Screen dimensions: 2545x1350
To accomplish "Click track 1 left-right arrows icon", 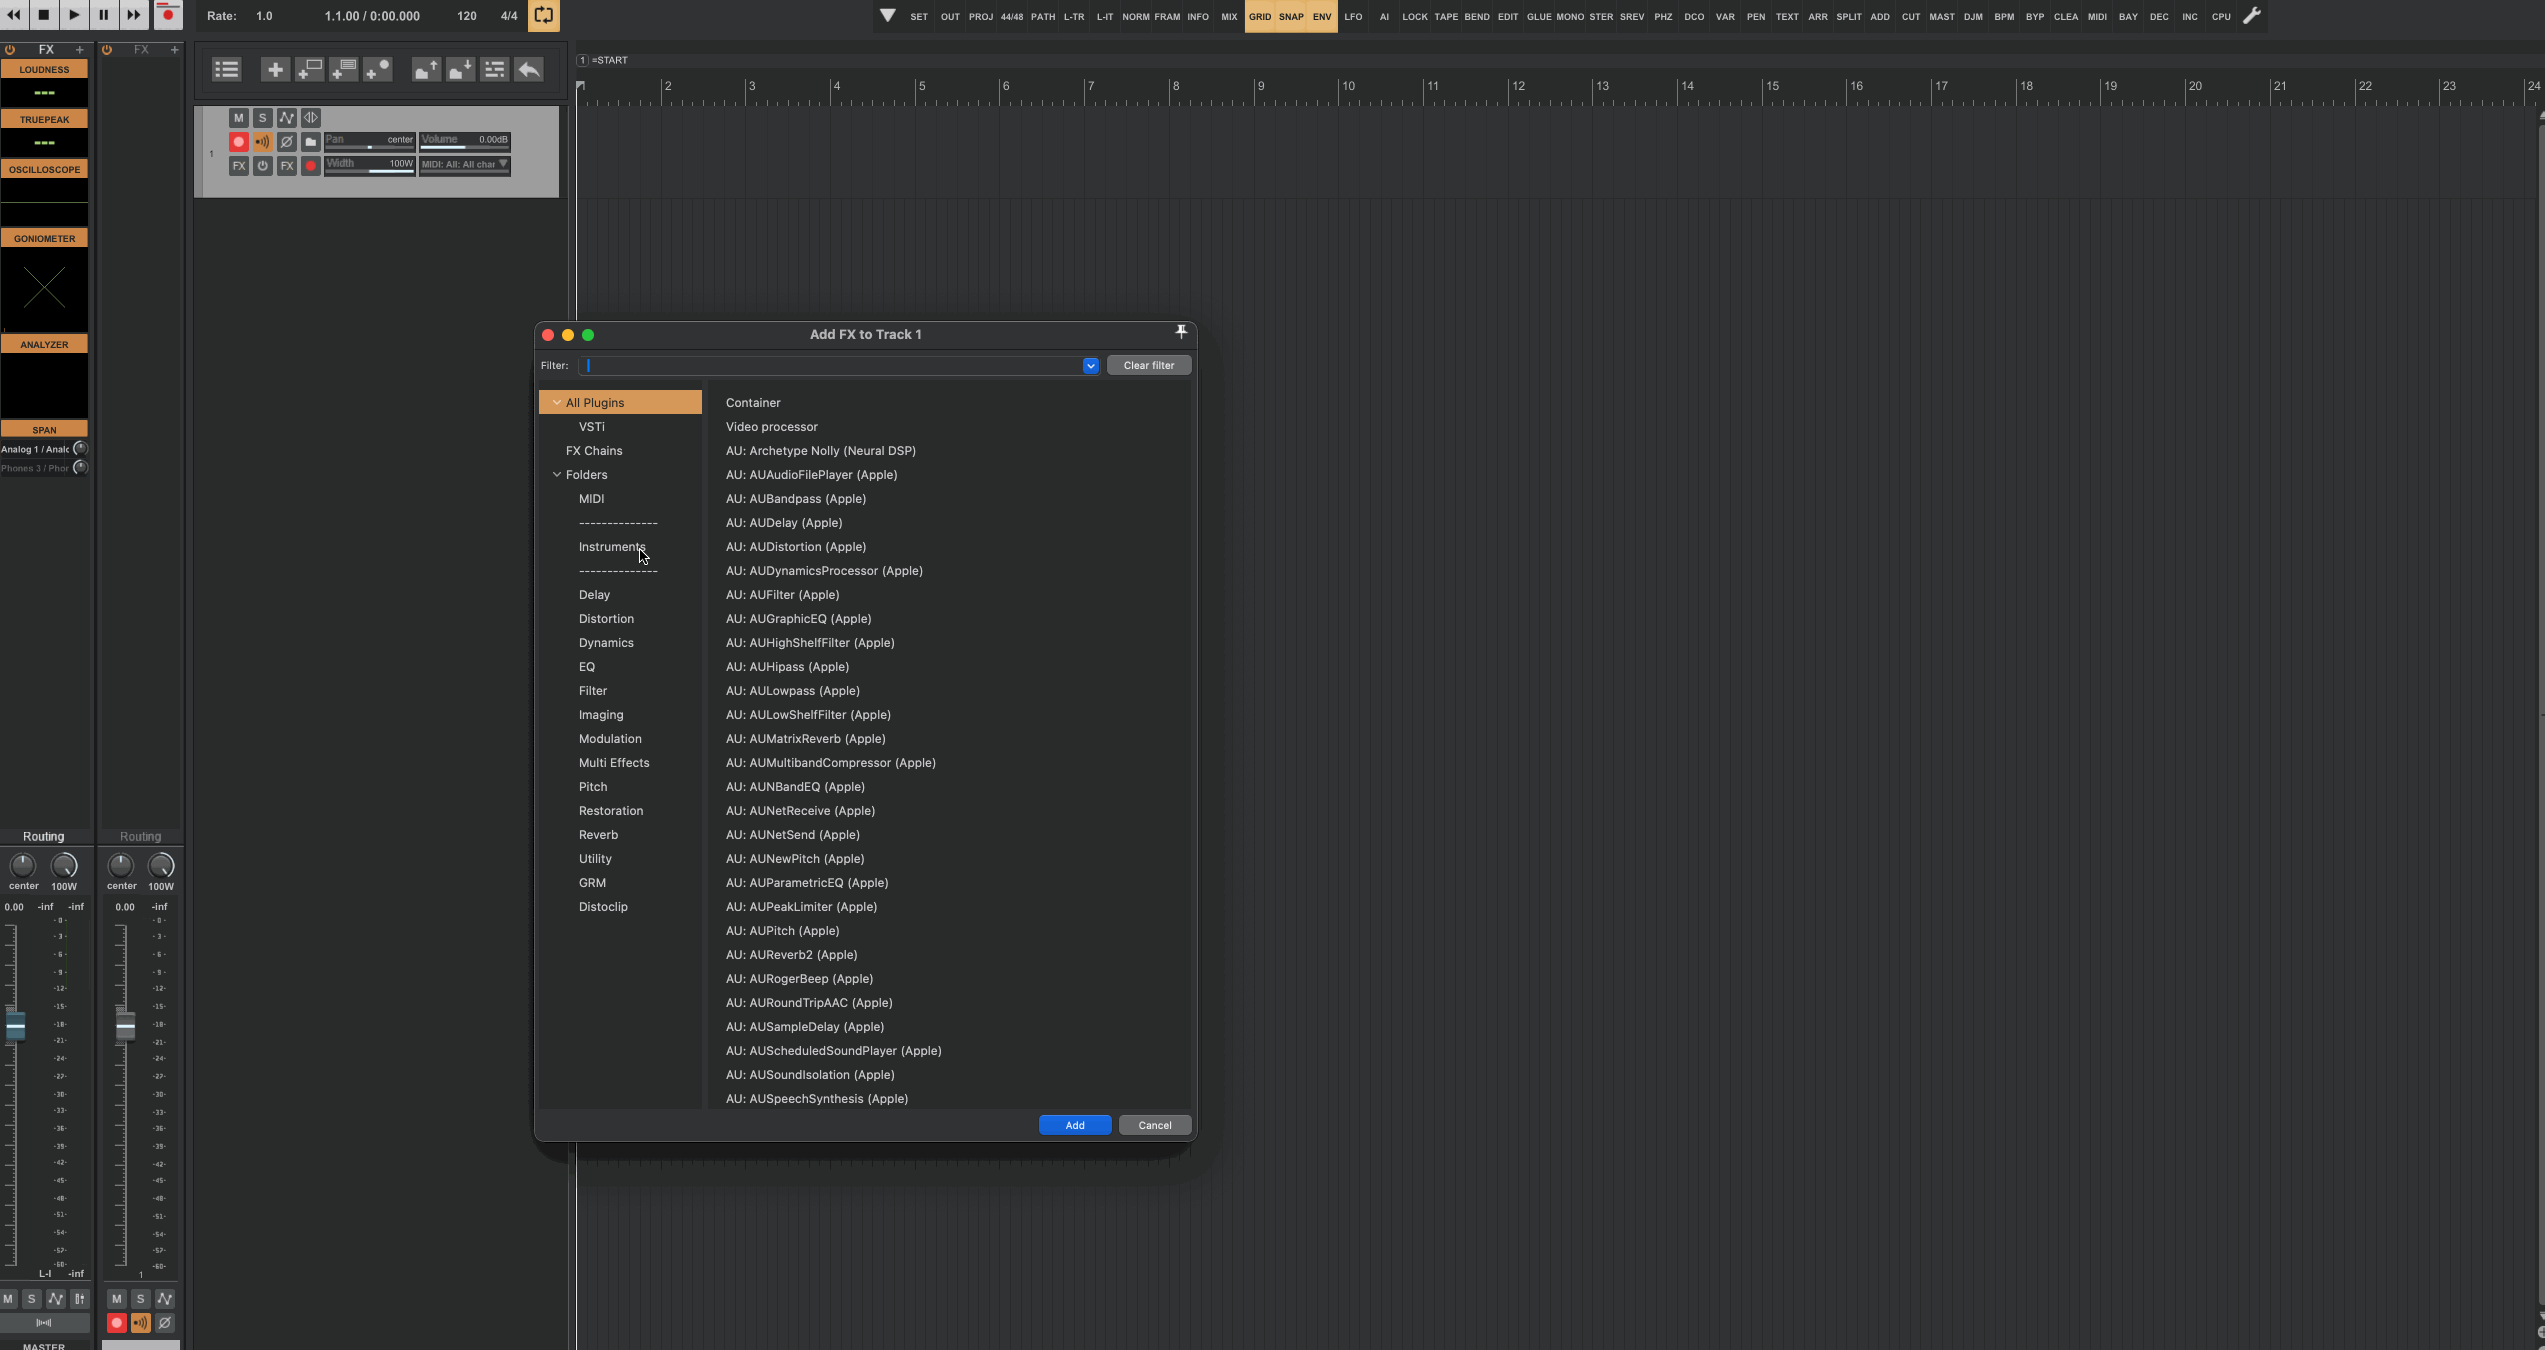I will [x=310, y=118].
